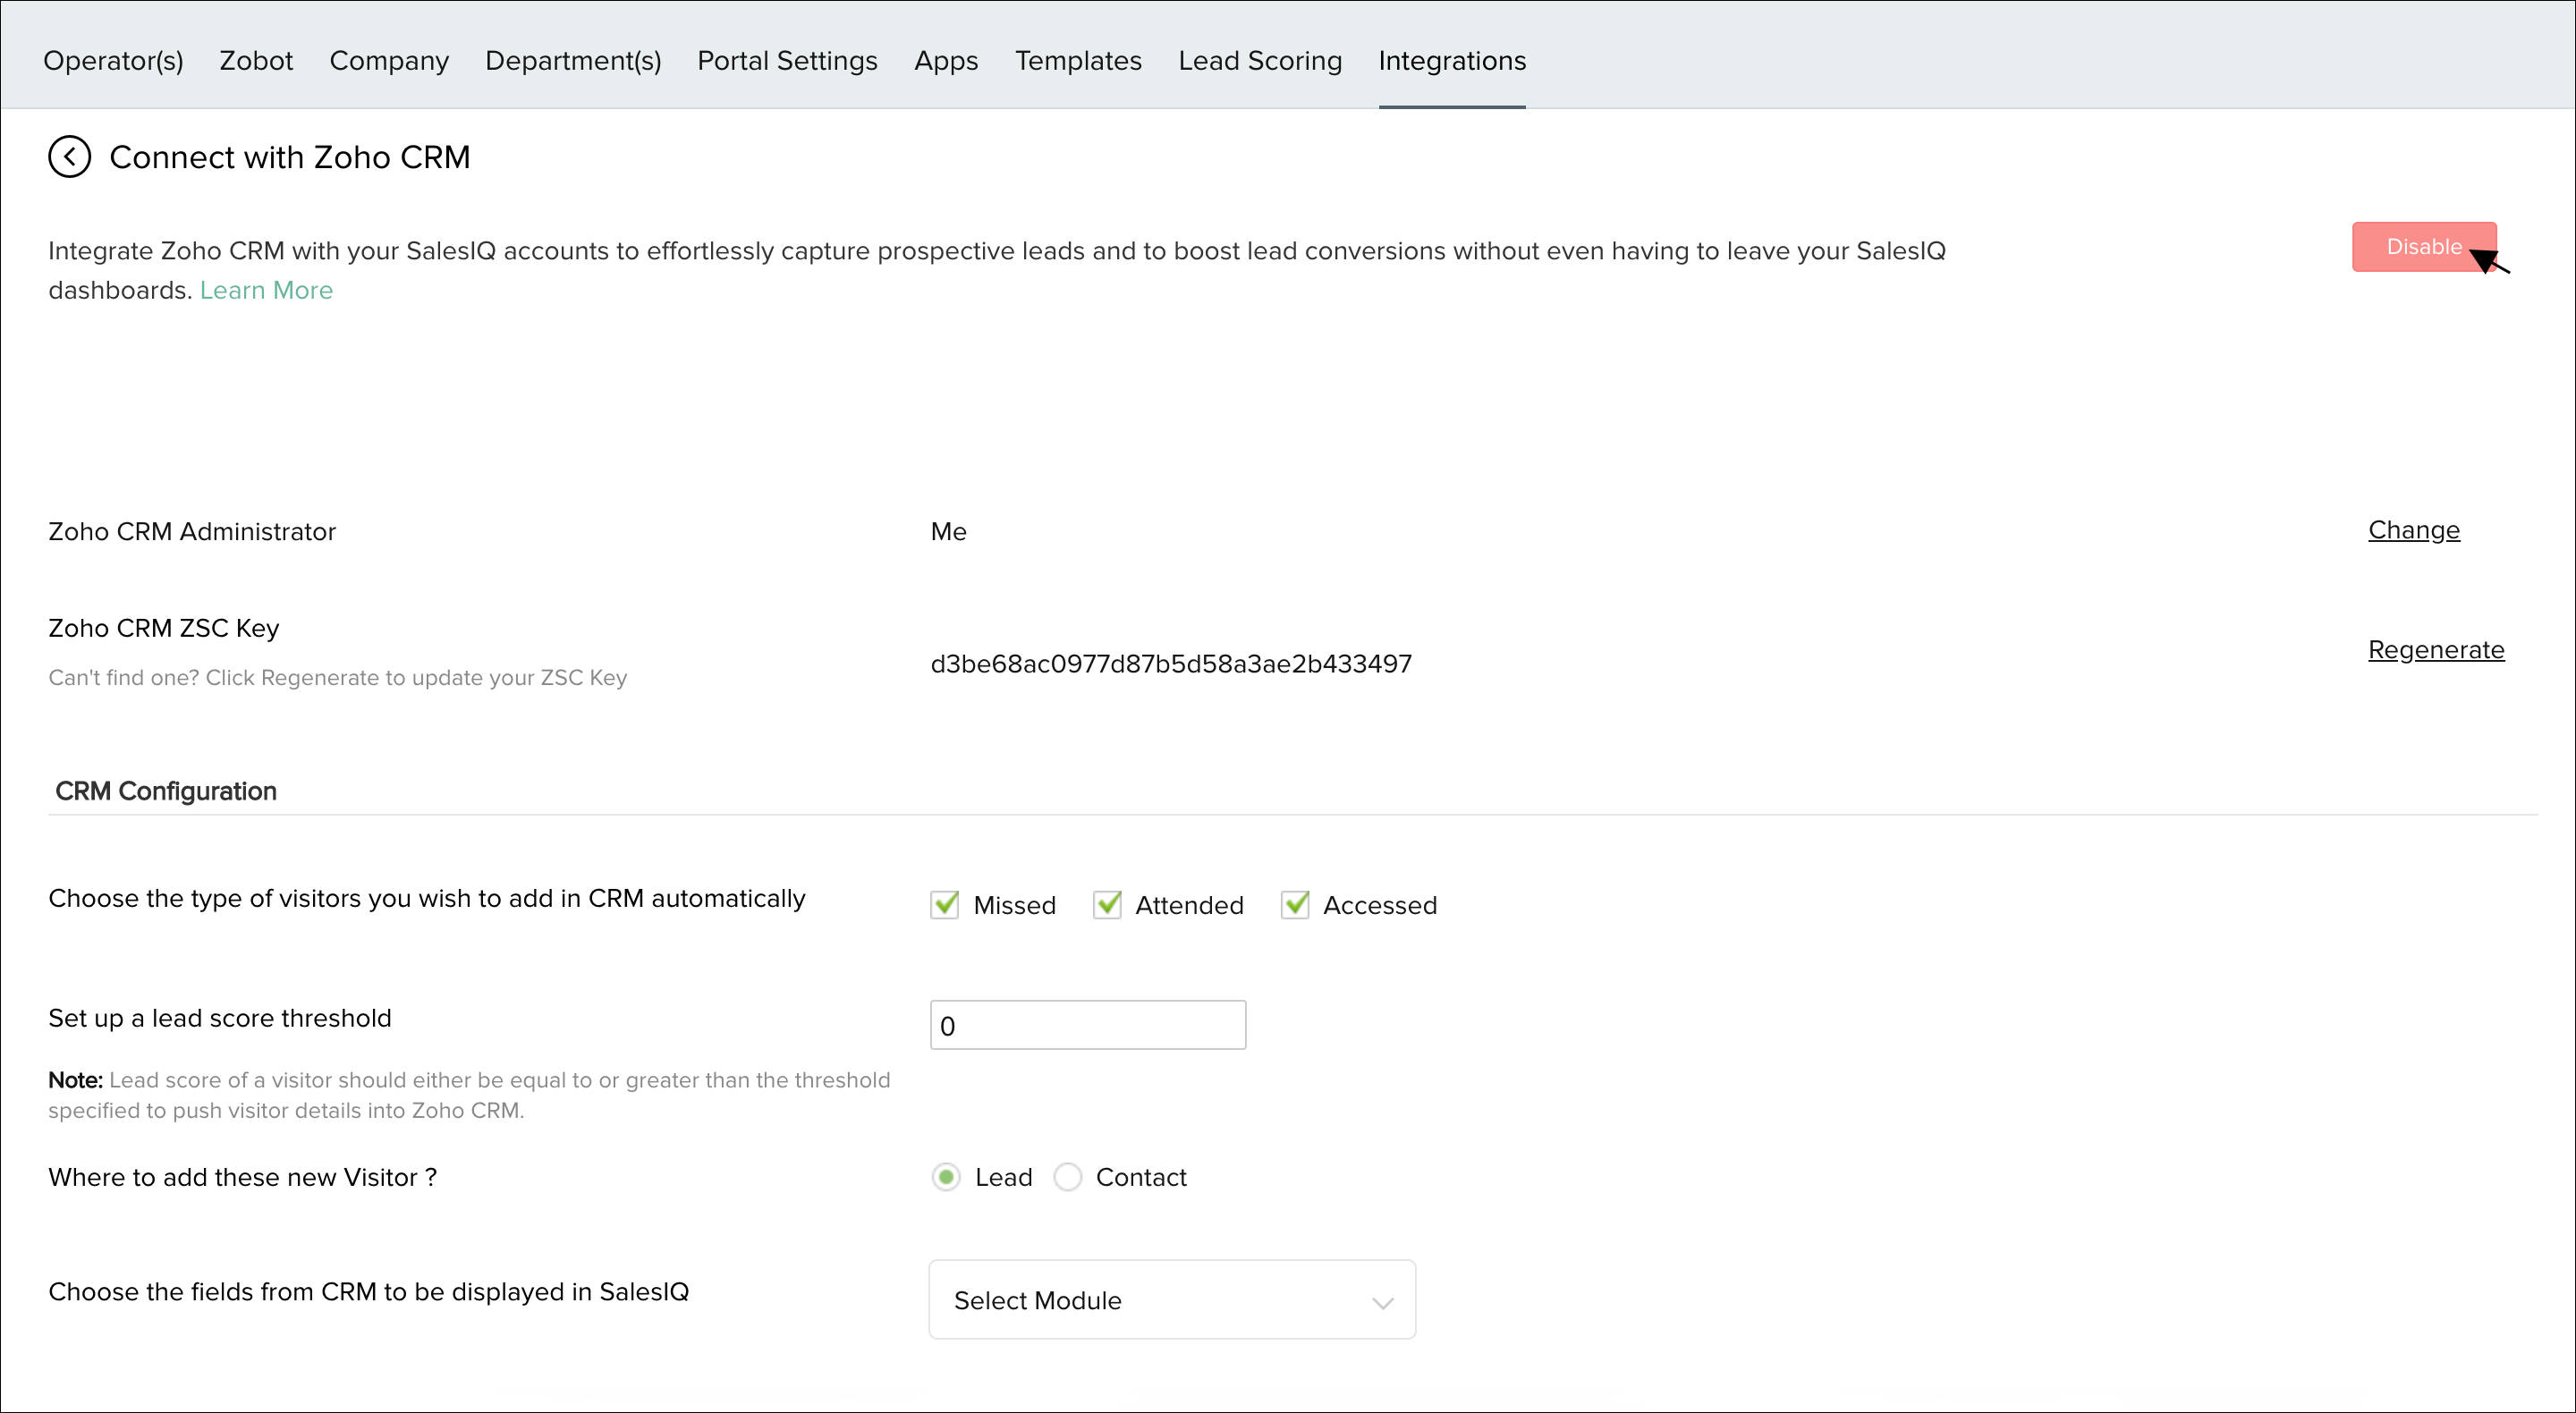Switch to the Zobot tab
The height and width of the screenshot is (1413, 2576).
pos(256,61)
